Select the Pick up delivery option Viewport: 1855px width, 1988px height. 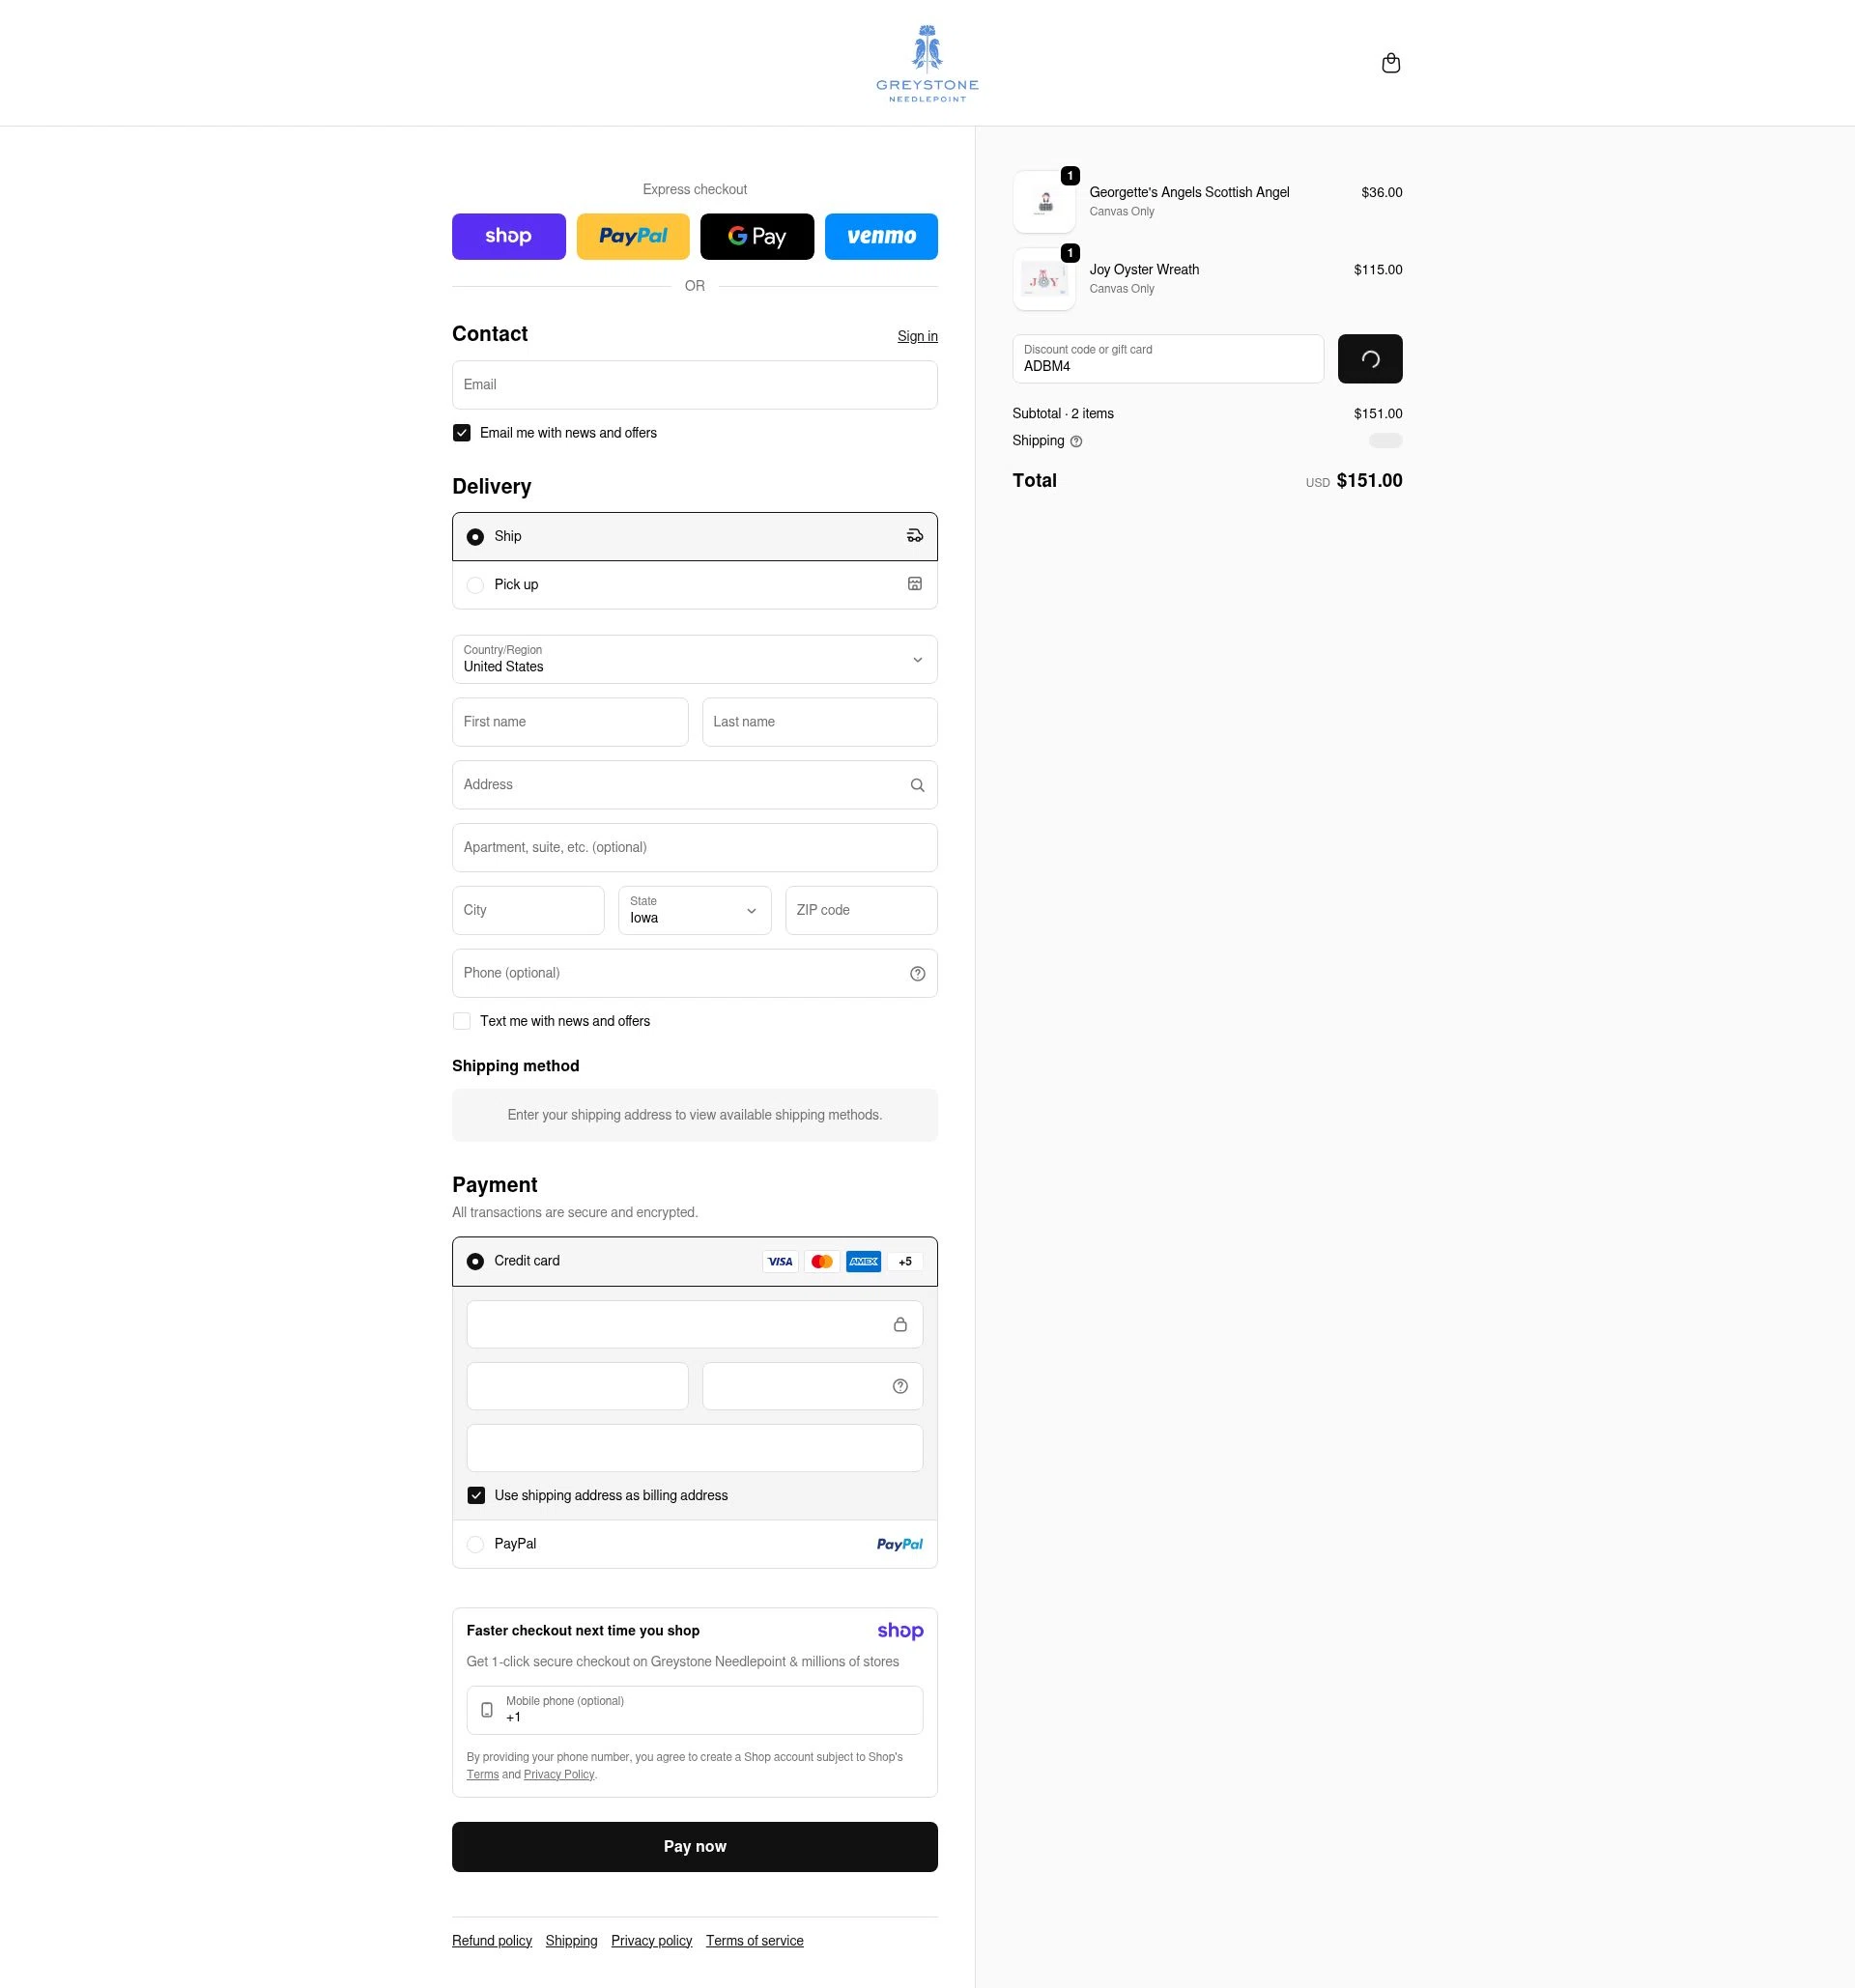click(x=695, y=585)
